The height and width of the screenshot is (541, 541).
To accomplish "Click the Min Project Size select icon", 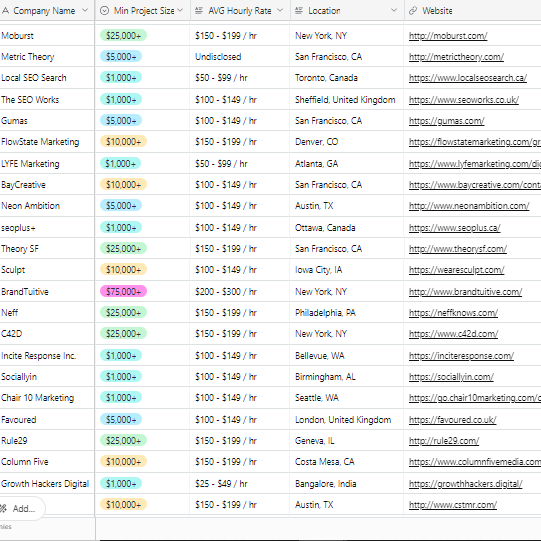I will coord(104,11).
